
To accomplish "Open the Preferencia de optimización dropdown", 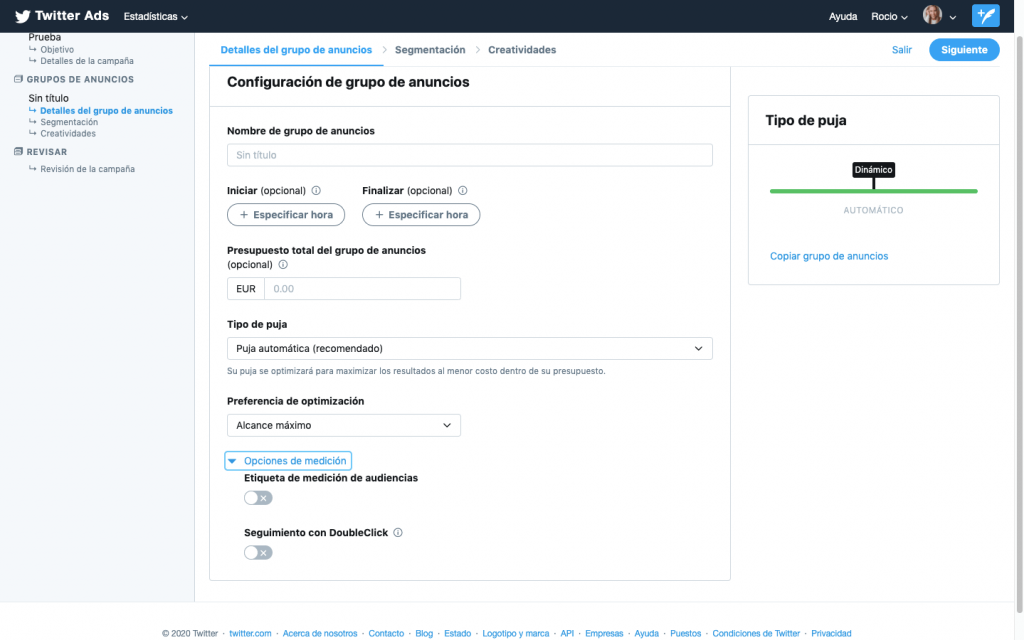I will [343, 424].
